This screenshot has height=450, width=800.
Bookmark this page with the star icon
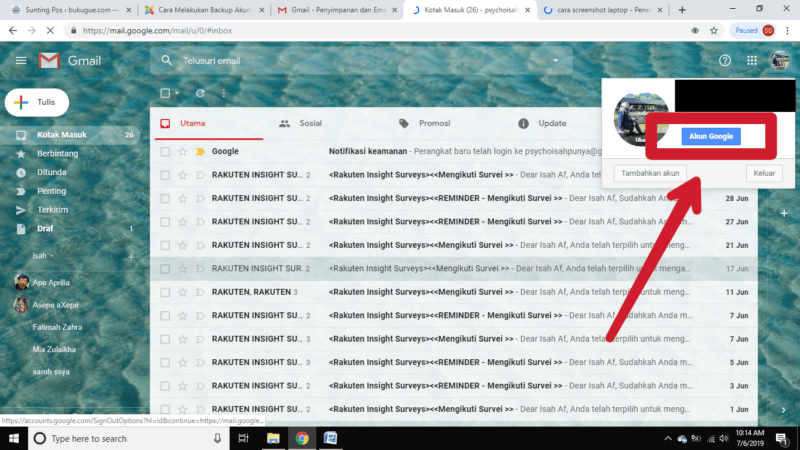714,31
